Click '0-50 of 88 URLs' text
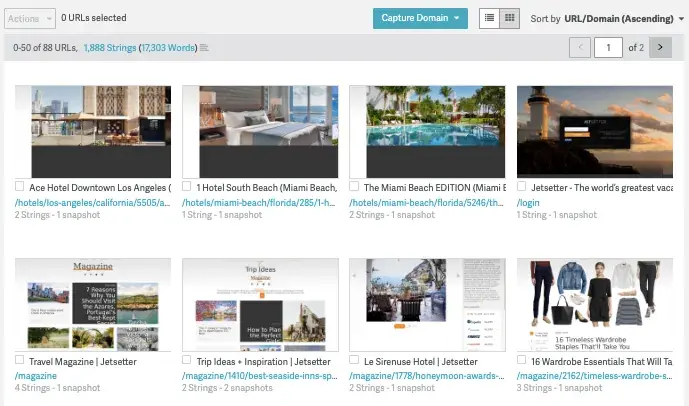689x406 pixels. click(45, 47)
